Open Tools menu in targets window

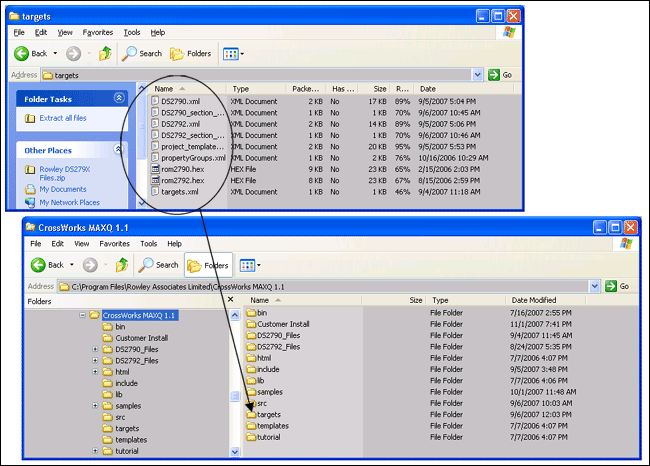pos(132,32)
